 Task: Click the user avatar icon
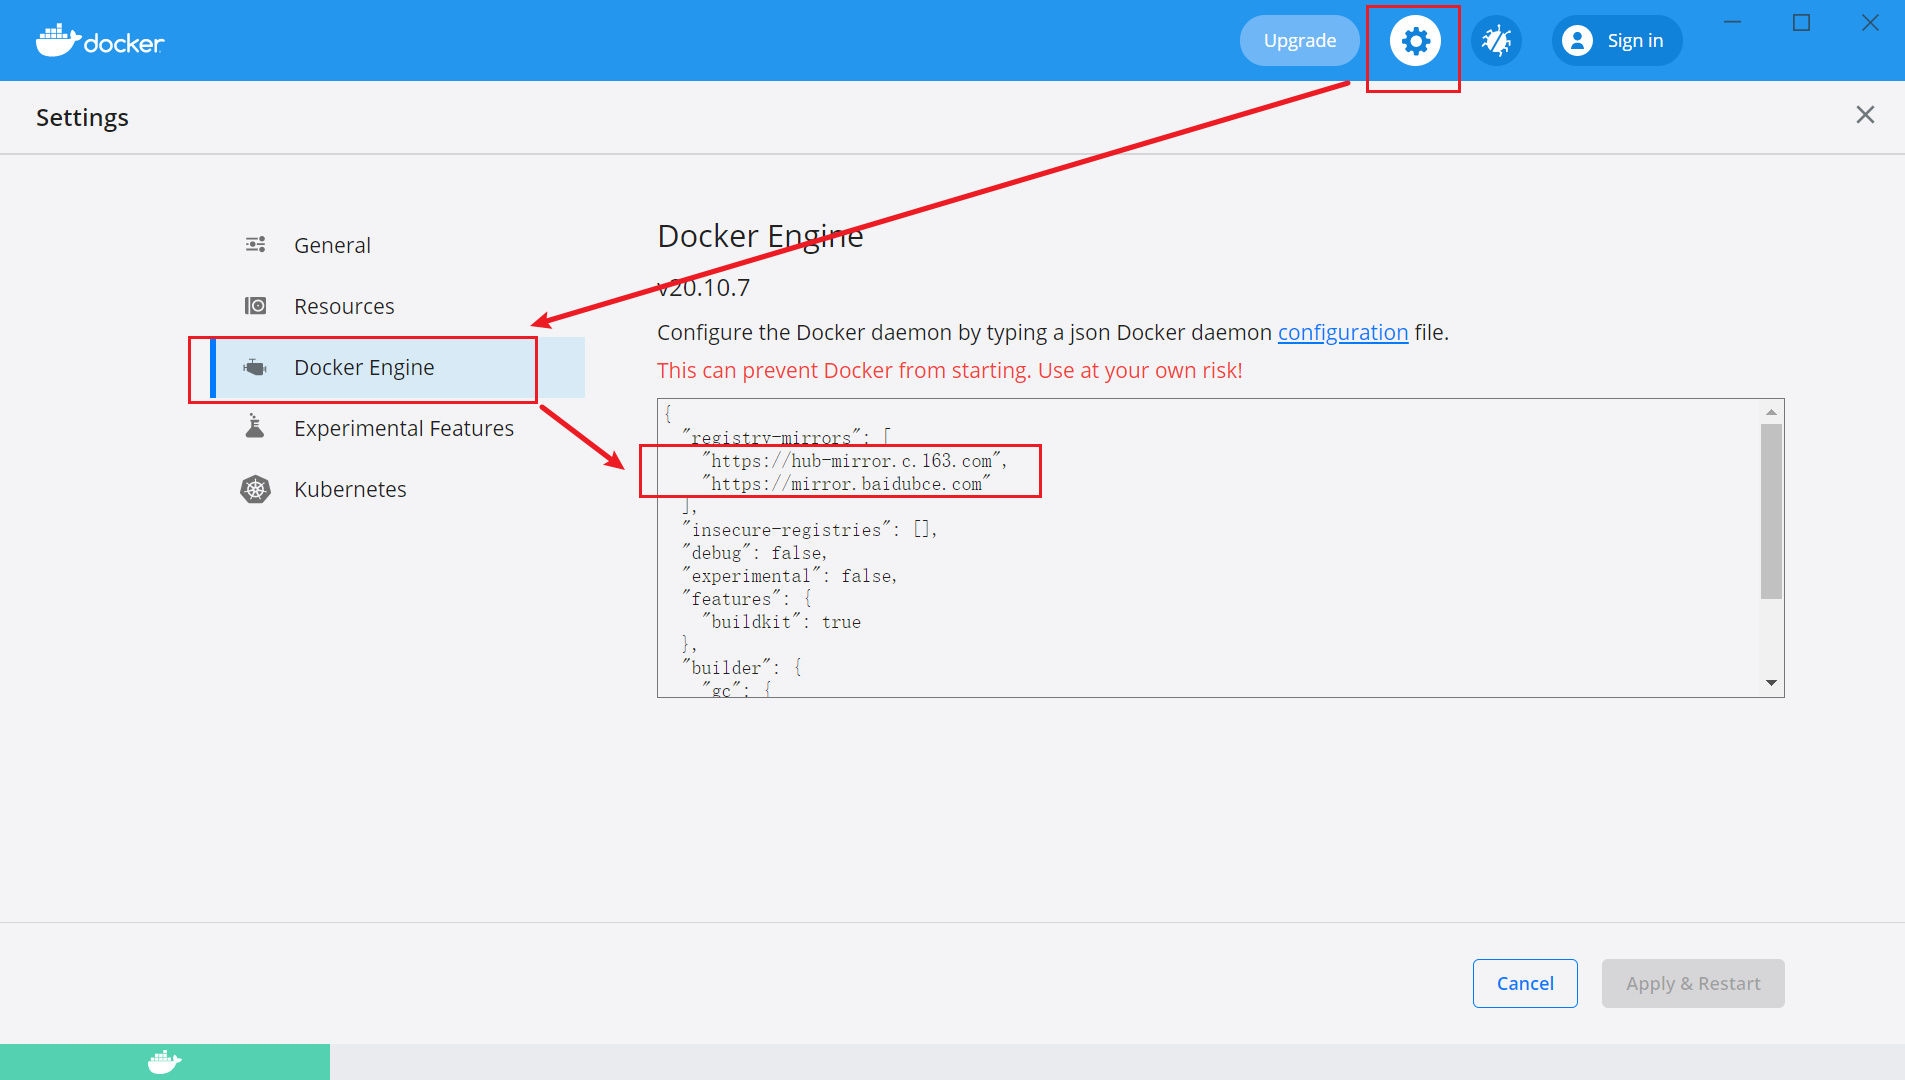click(x=1577, y=41)
